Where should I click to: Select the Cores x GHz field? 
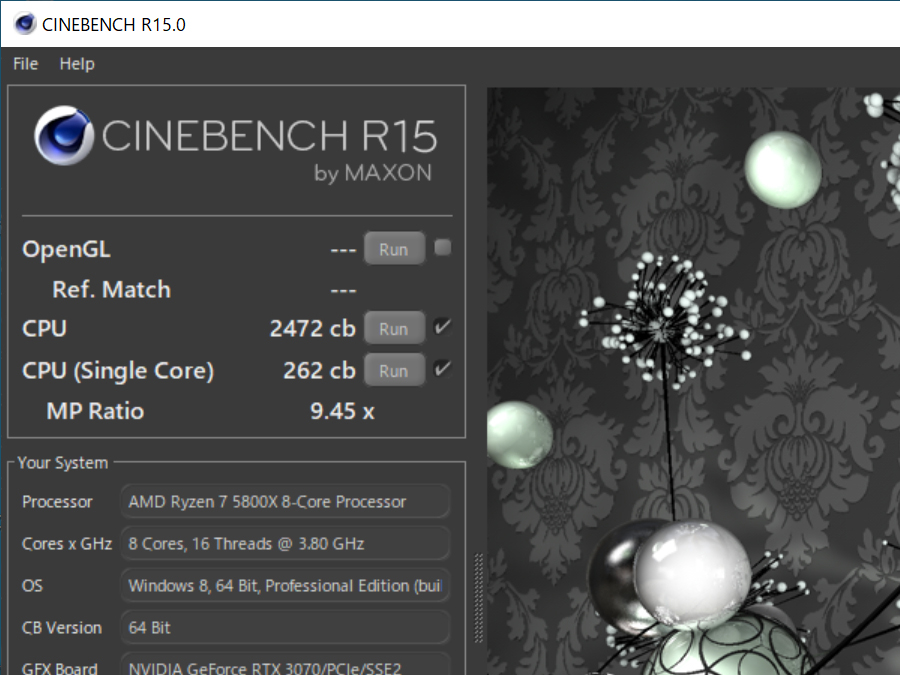pos(285,544)
